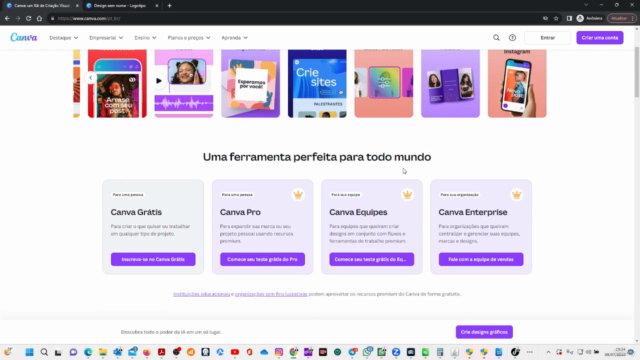
Task: Launch Microsoft Edge from the taskbar
Action: point(88,352)
